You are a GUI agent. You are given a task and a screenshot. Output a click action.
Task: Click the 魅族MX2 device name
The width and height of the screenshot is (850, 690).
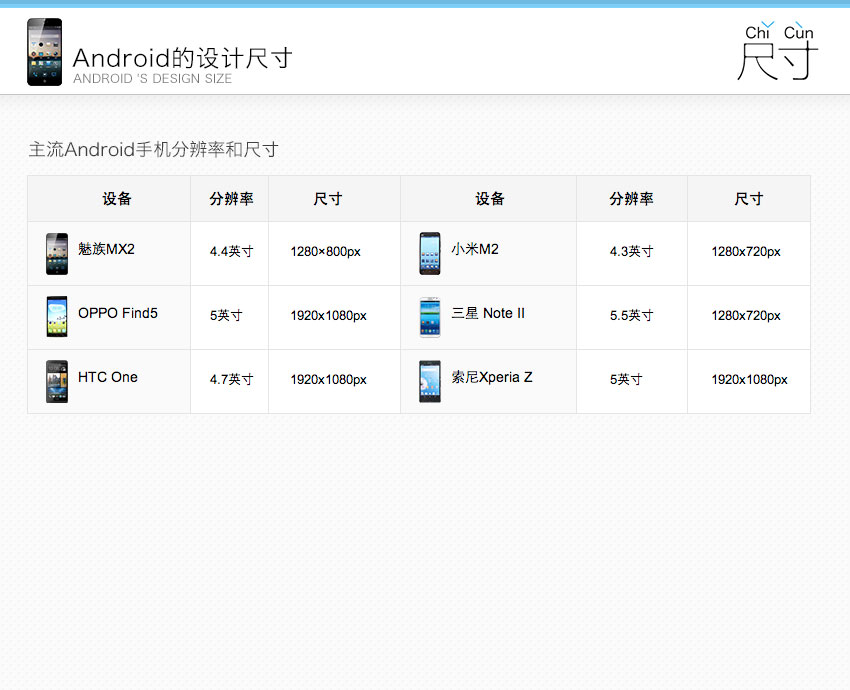coord(106,249)
